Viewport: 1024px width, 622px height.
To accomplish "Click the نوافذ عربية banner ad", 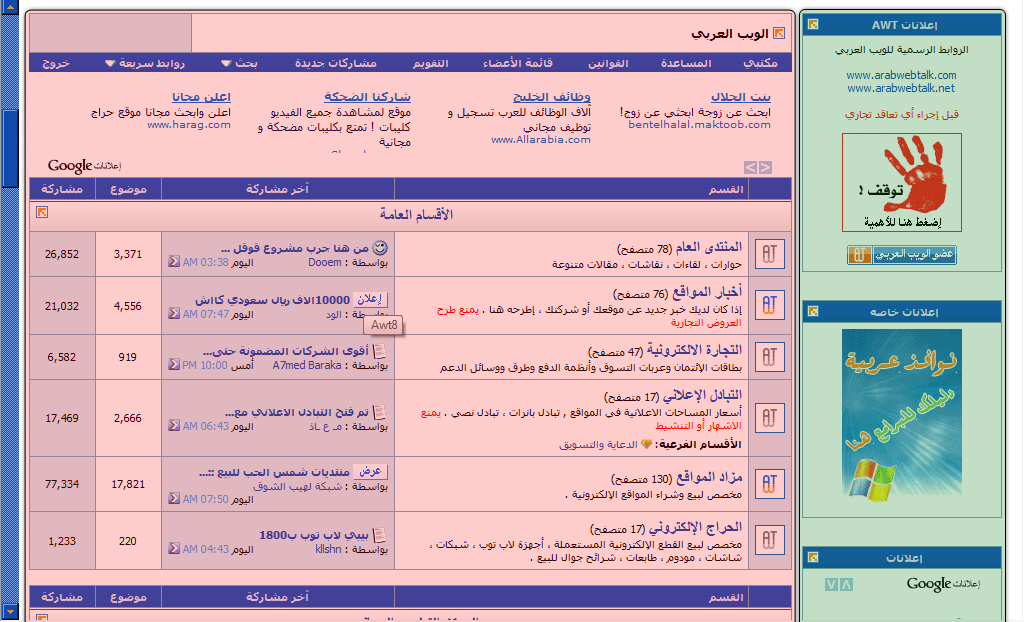I will tap(901, 416).
